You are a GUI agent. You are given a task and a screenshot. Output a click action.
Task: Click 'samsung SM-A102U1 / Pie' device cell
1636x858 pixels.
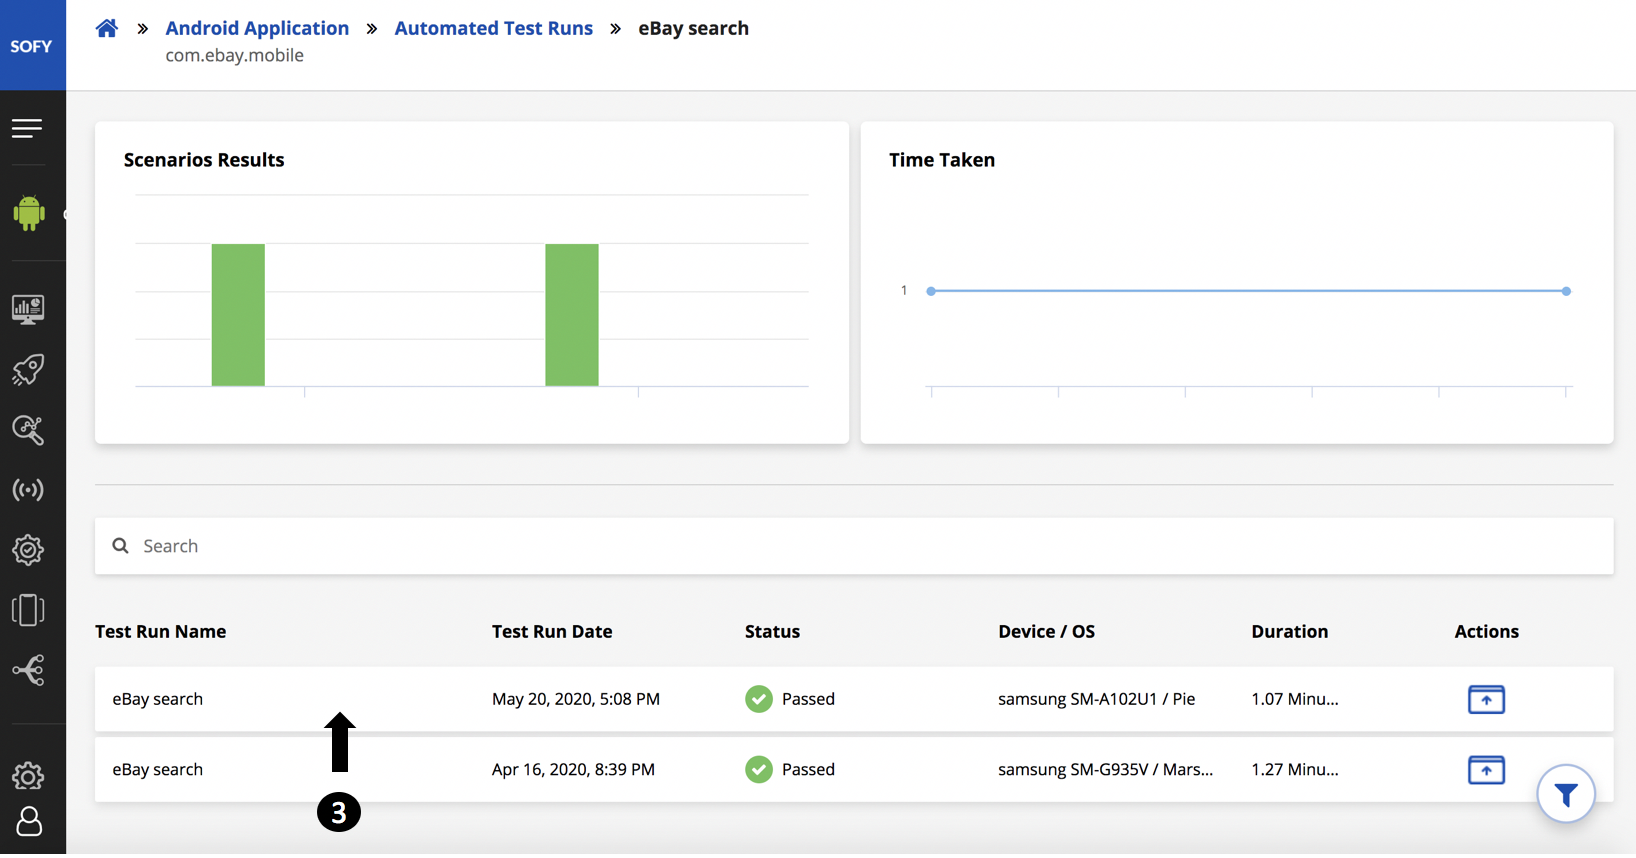click(1096, 699)
